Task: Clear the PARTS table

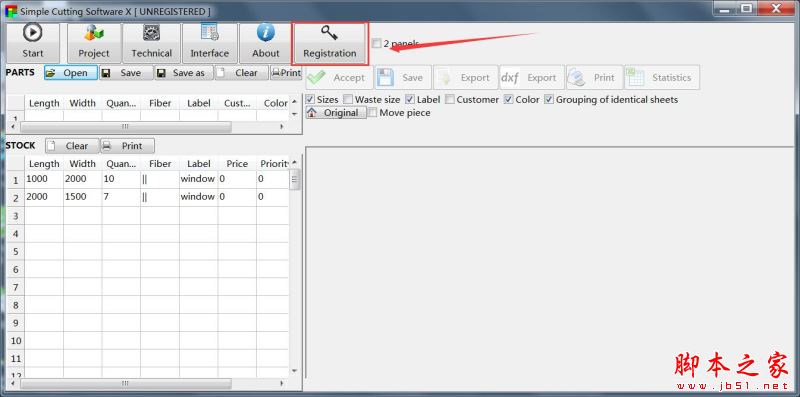Action: tap(241, 73)
